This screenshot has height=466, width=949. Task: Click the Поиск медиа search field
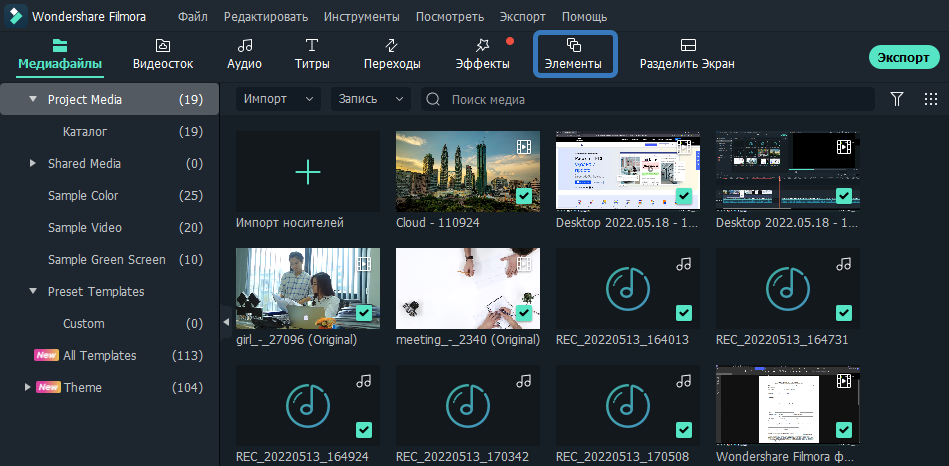coord(648,99)
